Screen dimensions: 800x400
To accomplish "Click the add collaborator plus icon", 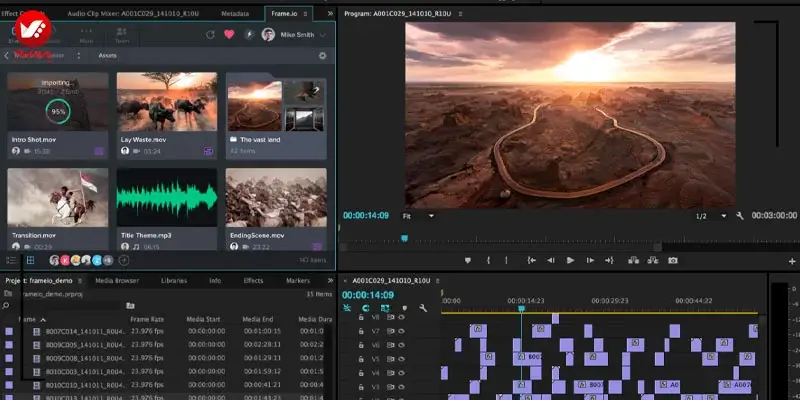I will [x=124, y=260].
